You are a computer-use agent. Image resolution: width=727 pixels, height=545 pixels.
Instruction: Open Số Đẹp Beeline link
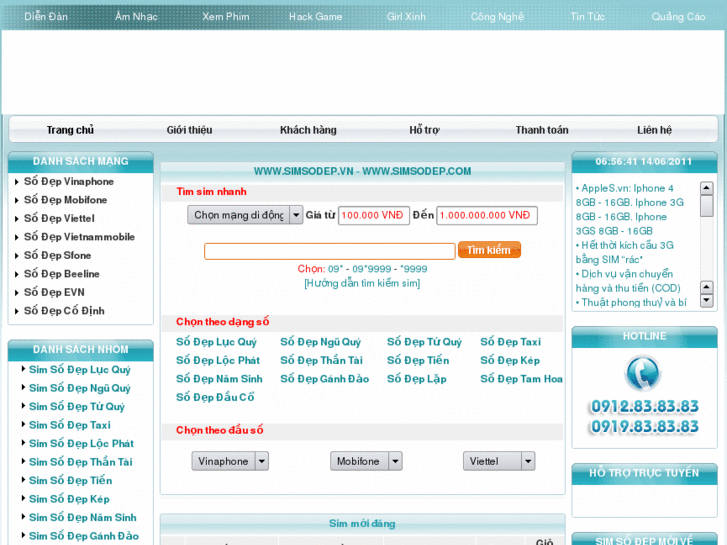pyautogui.click(x=62, y=274)
